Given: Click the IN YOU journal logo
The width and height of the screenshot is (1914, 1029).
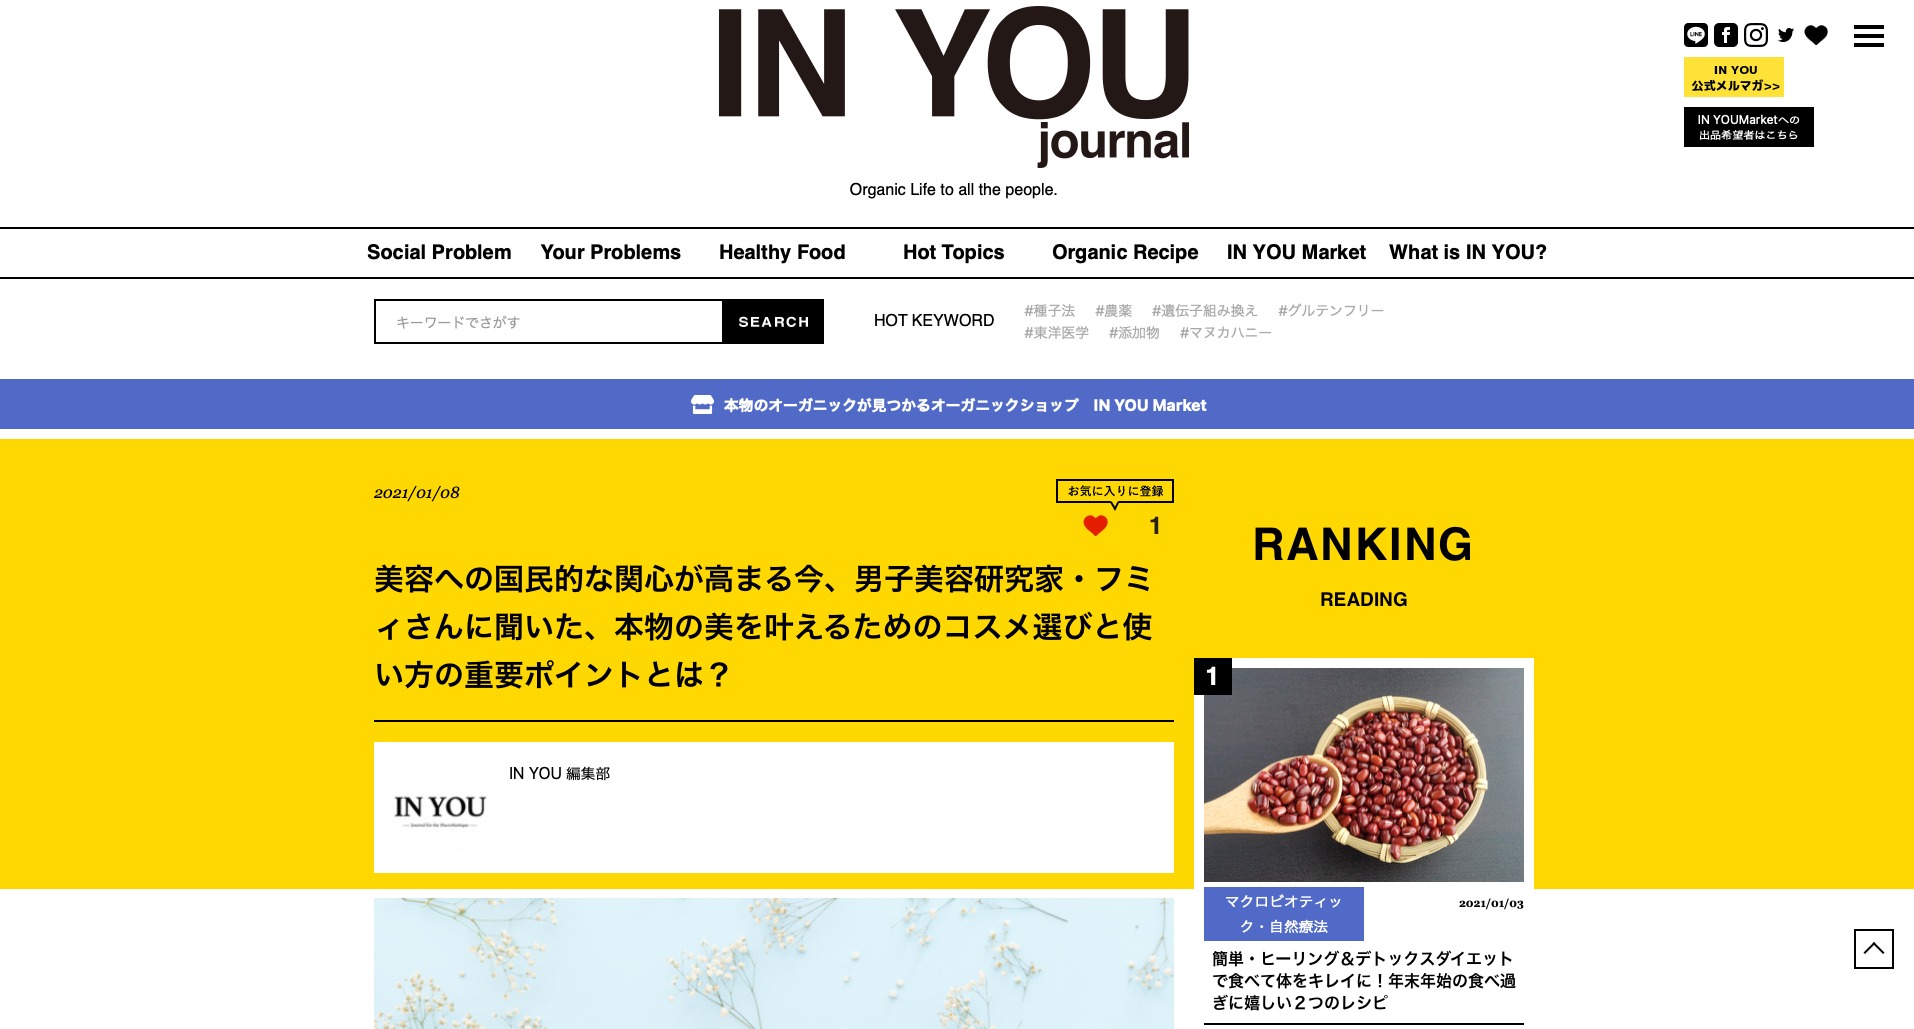Looking at the screenshot, I should [954, 87].
